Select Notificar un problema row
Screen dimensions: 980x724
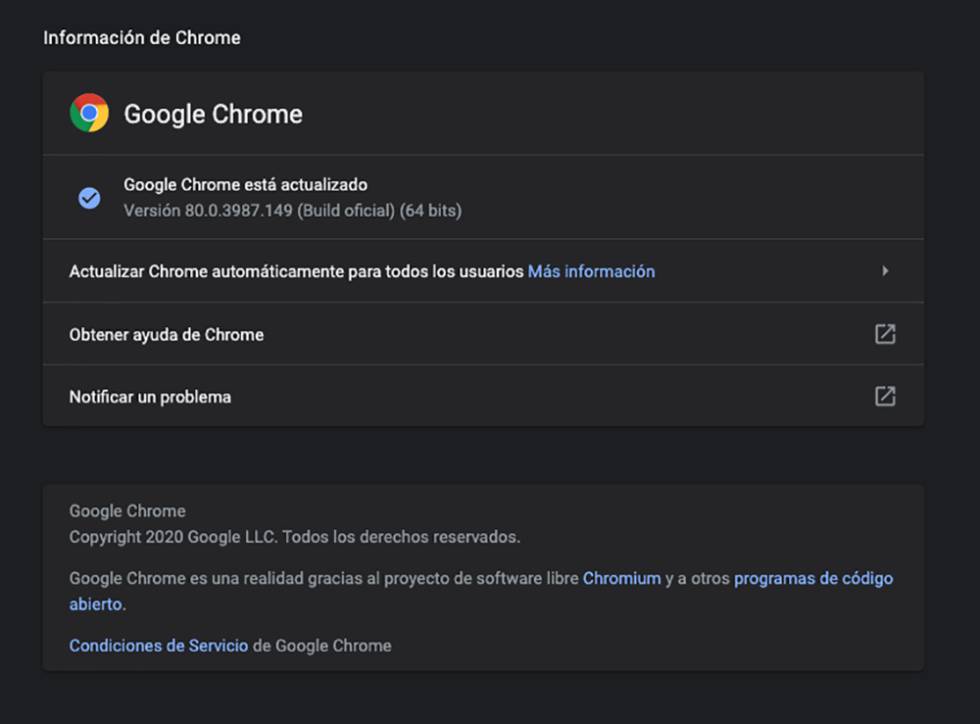[483, 396]
